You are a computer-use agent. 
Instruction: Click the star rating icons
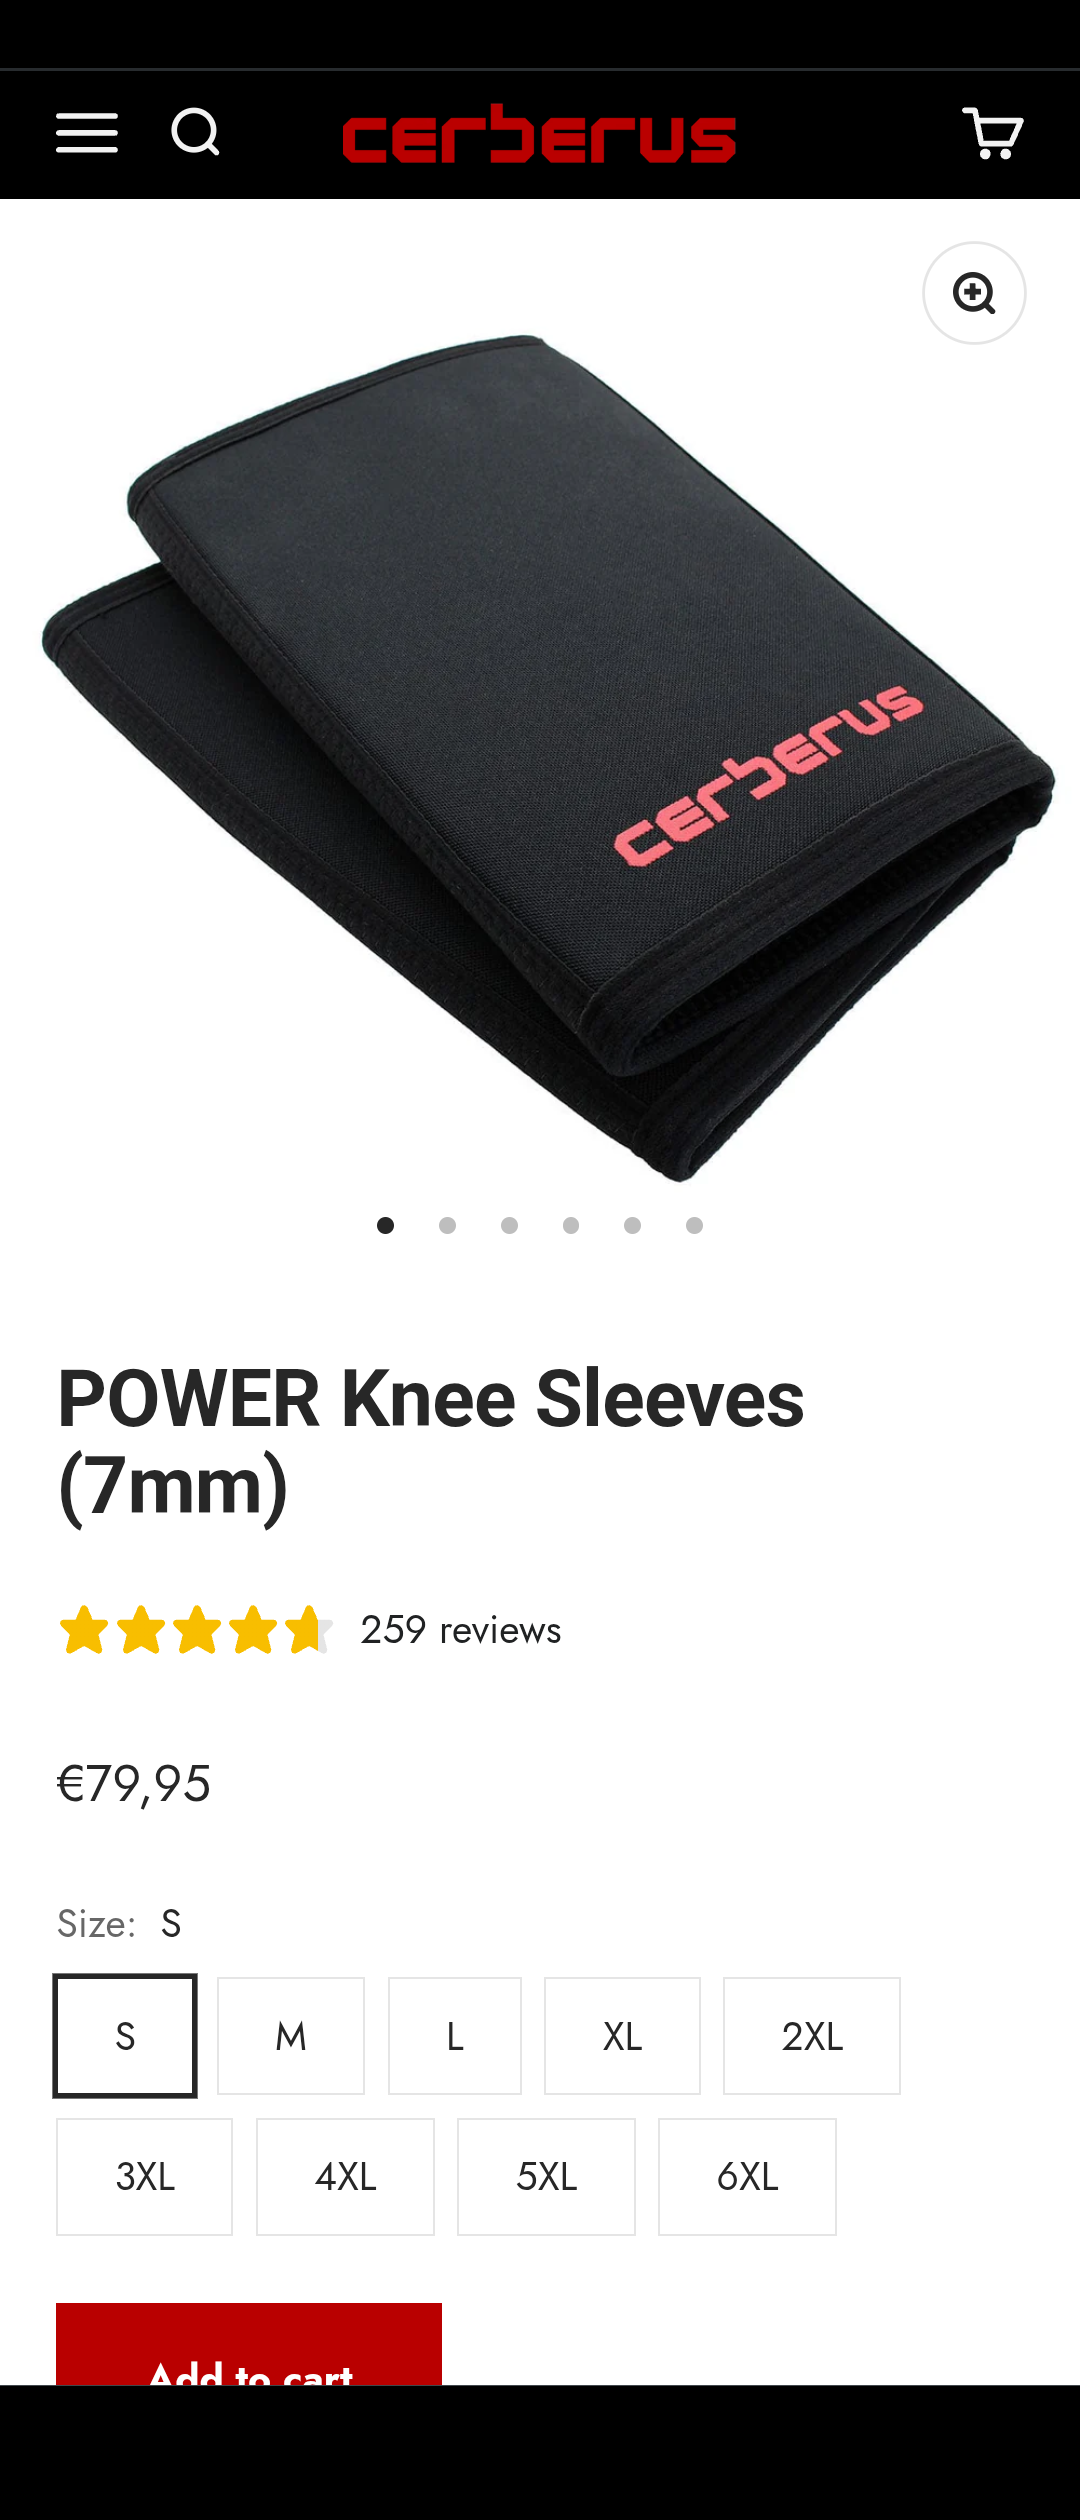tap(195, 1630)
